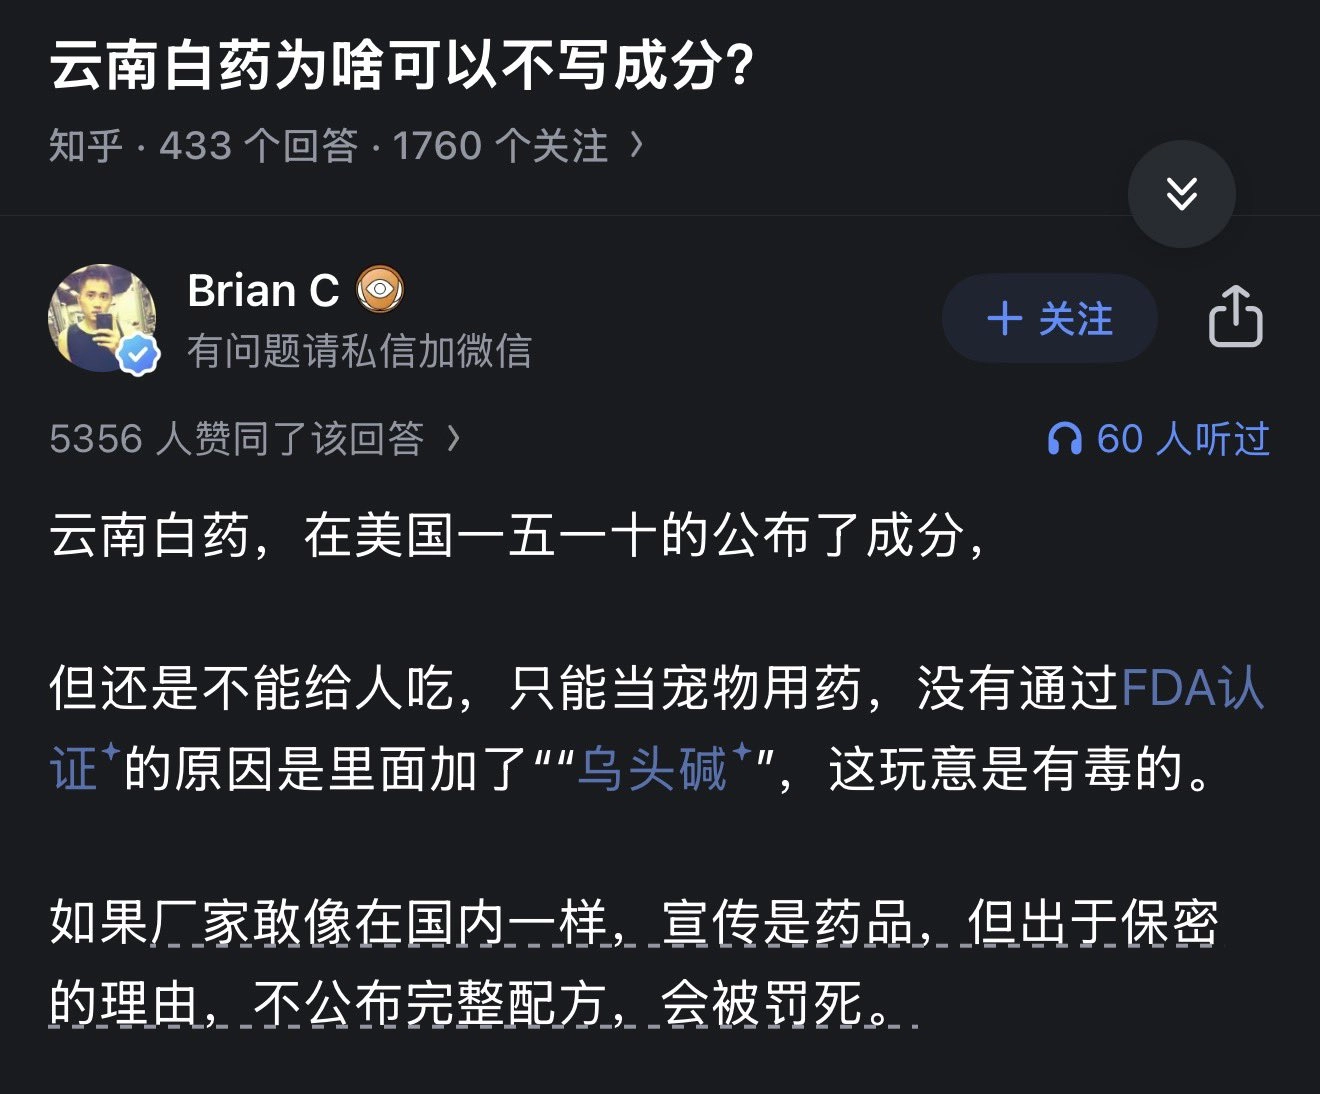Click the share icon beside the follow button

pyautogui.click(x=1235, y=317)
